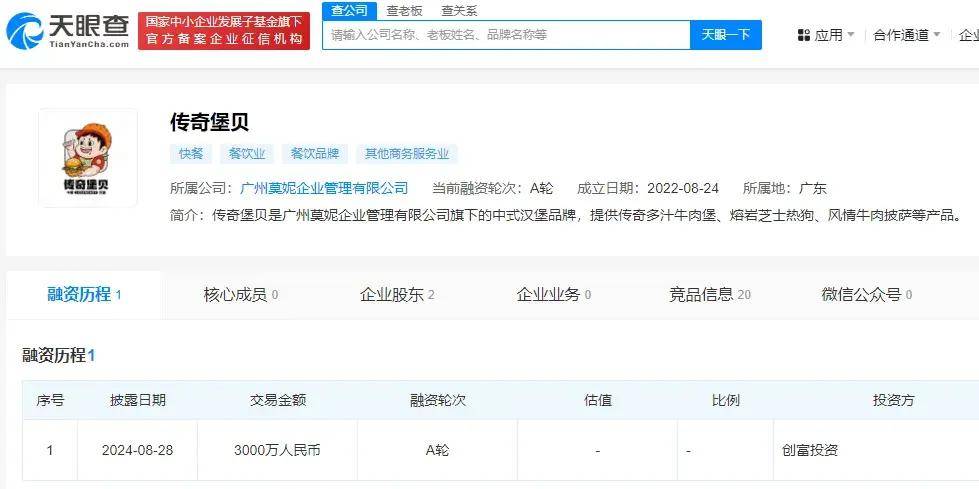This screenshot has height=489, width=979.
Task: Select the 餐饮业 tag
Action: click(247, 154)
